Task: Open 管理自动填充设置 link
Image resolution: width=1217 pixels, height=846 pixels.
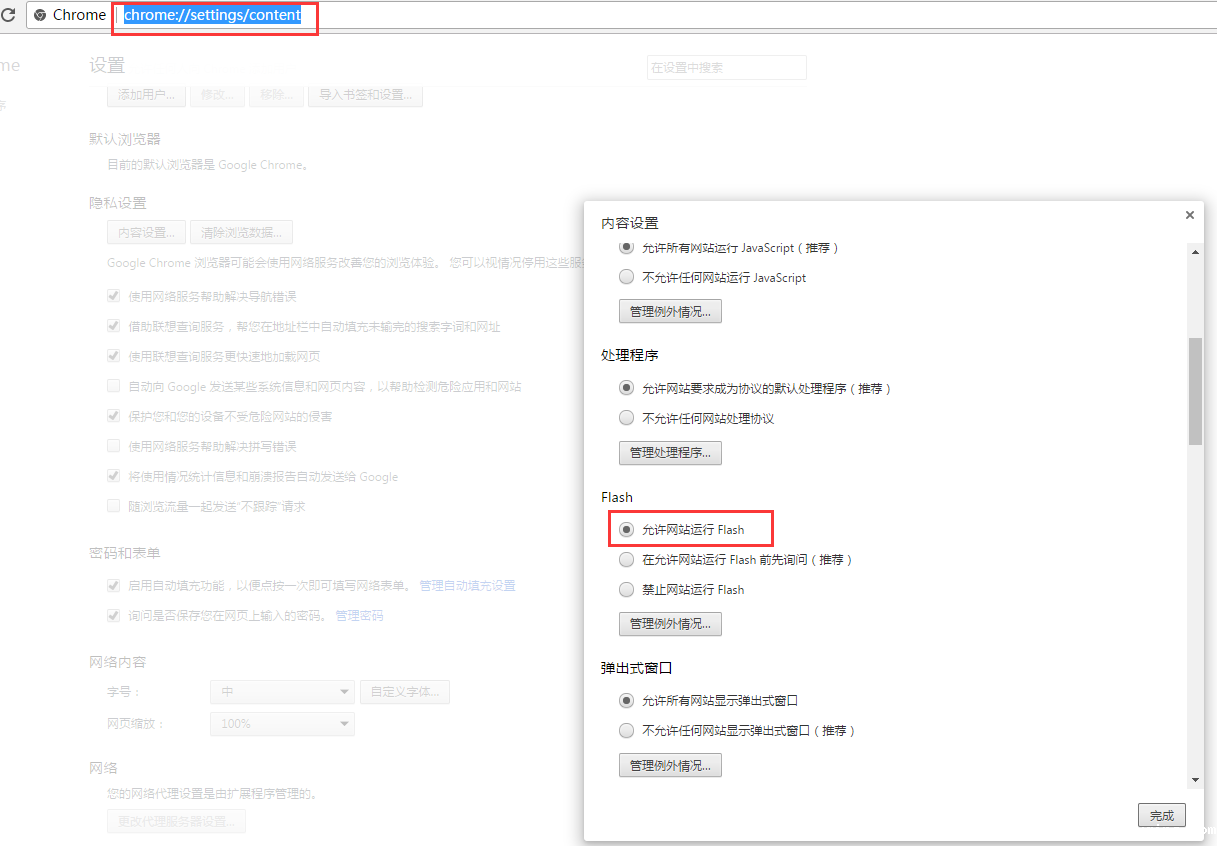Action: pos(467,586)
